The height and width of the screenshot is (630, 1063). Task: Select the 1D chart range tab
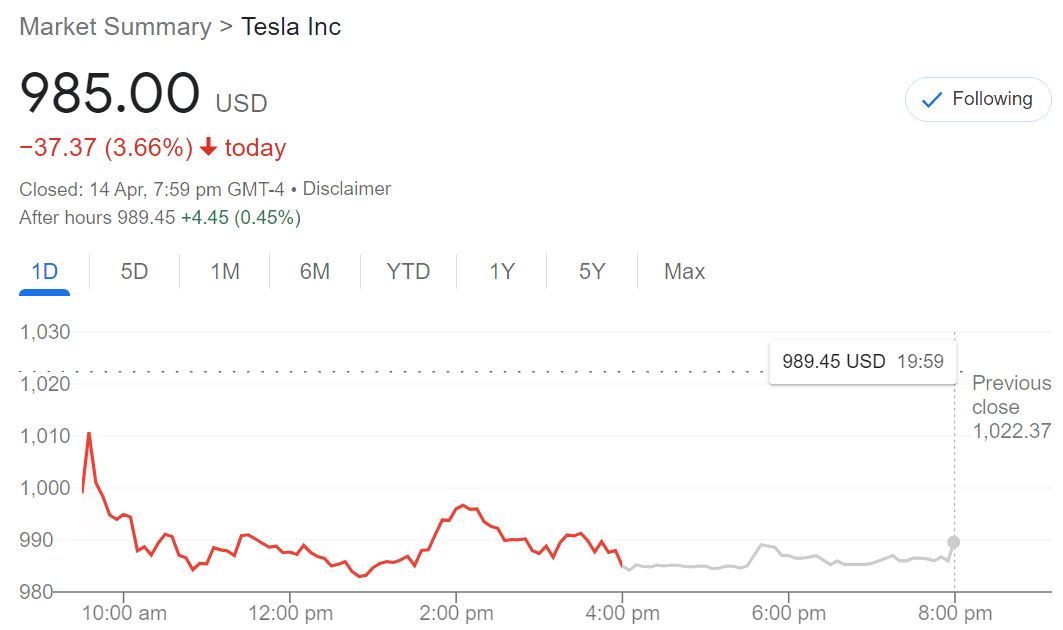click(x=43, y=271)
